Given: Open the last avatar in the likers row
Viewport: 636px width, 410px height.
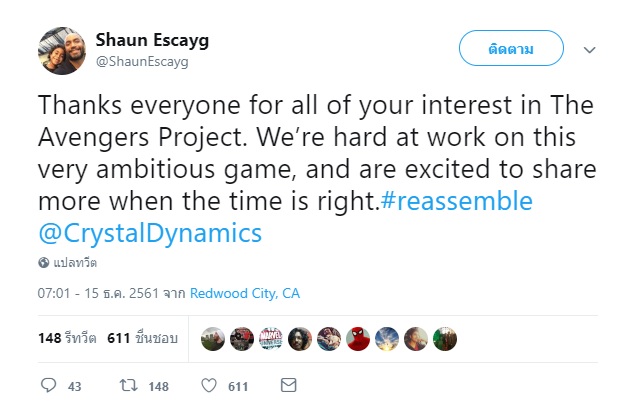Looking at the screenshot, I should pyautogui.click(x=445, y=338).
